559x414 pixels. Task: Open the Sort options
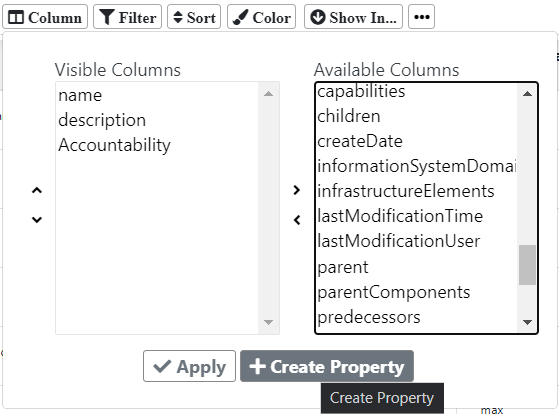coord(194,17)
